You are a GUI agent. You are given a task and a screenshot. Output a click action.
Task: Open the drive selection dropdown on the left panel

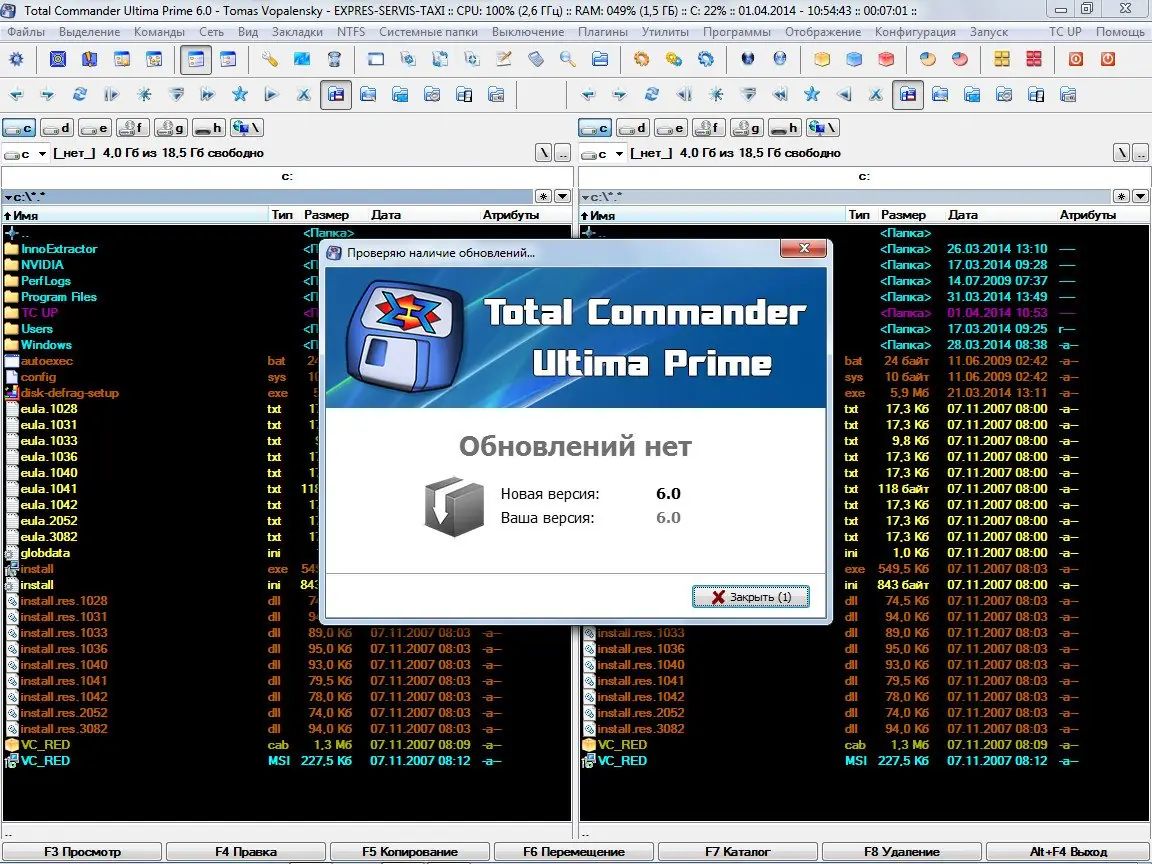pyautogui.click(x=40, y=153)
